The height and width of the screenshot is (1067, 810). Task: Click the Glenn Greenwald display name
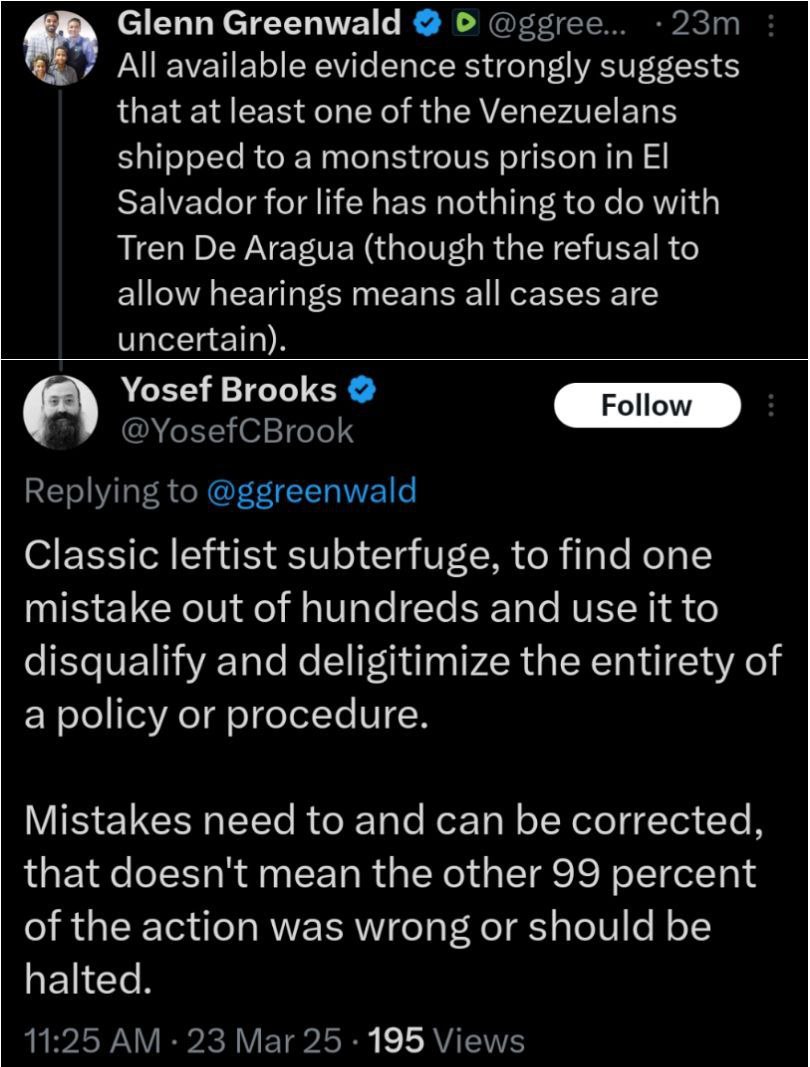click(259, 24)
